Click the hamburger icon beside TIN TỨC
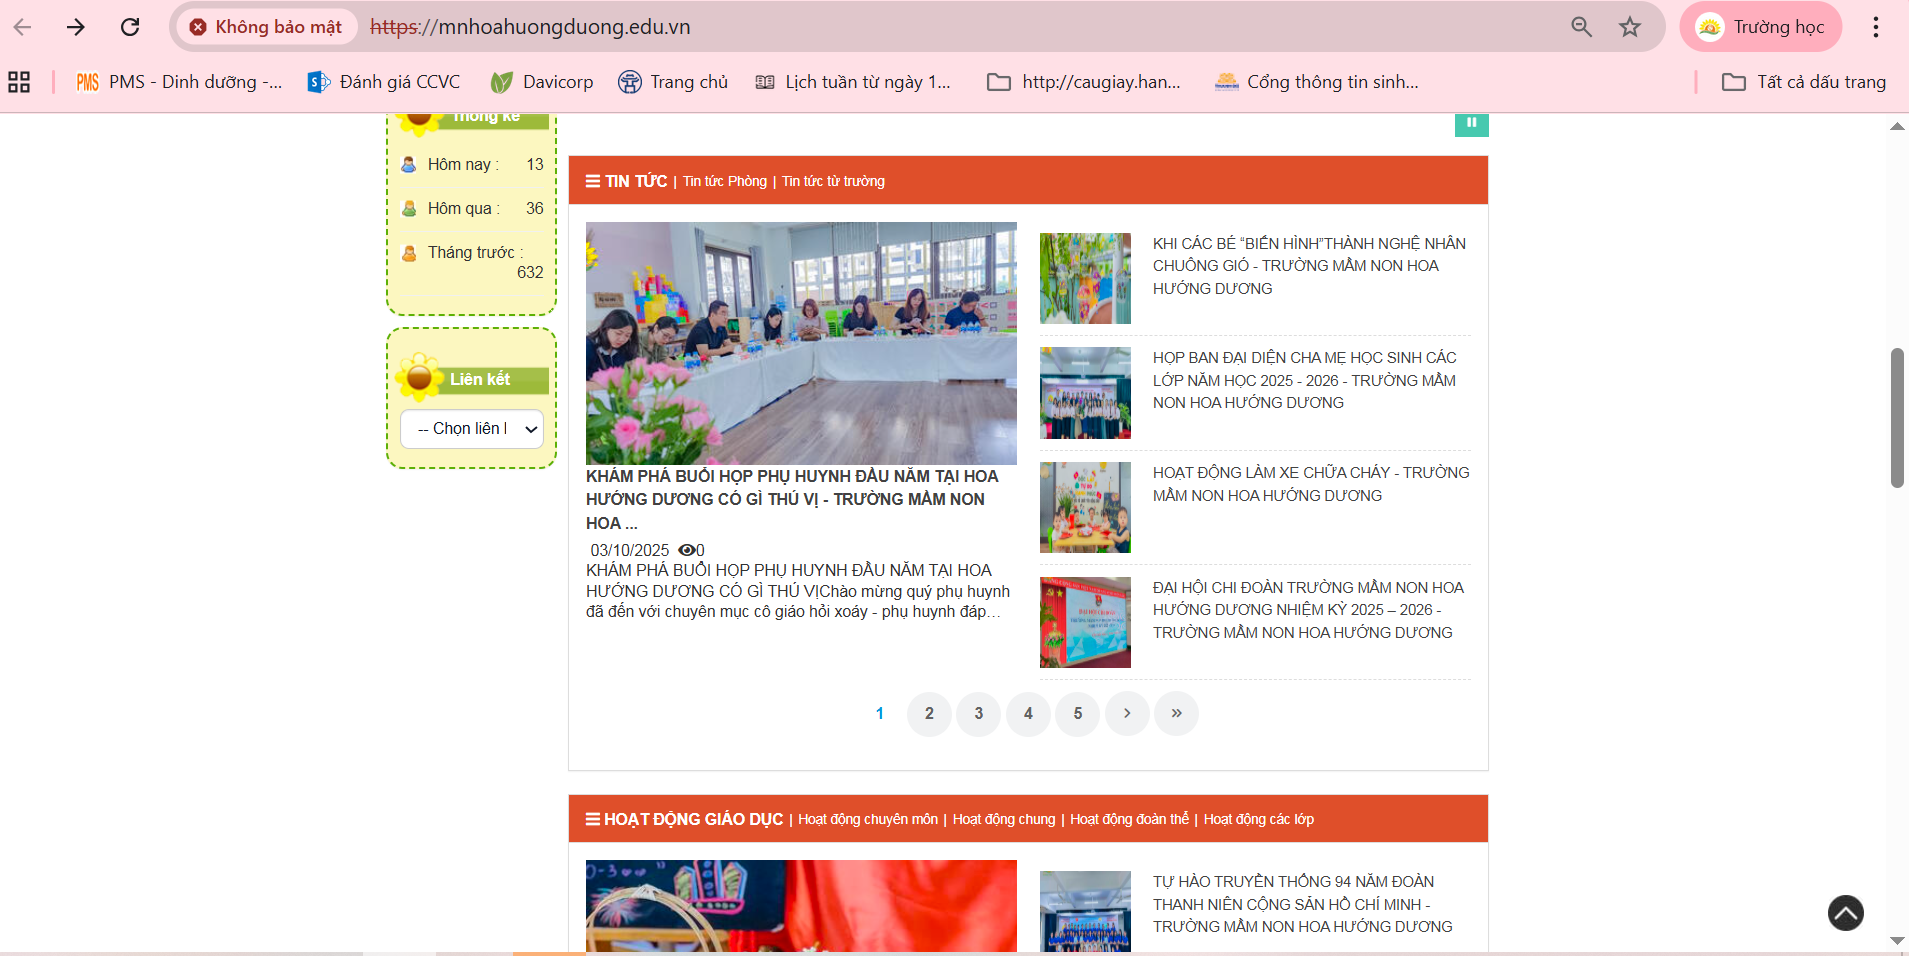The image size is (1909, 956). pos(590,181)
